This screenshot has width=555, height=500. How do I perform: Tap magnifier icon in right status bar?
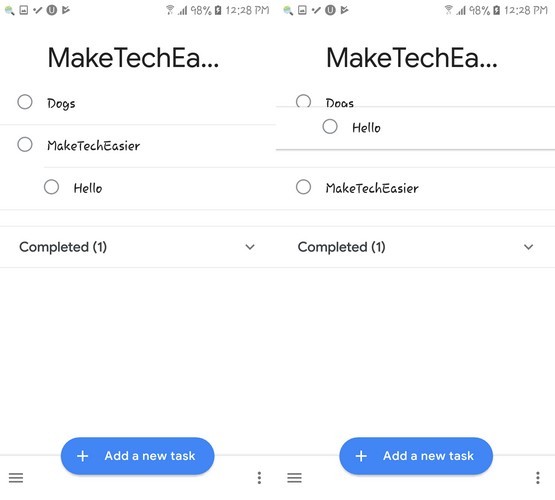pyautogui.click(x=288, y=10)
